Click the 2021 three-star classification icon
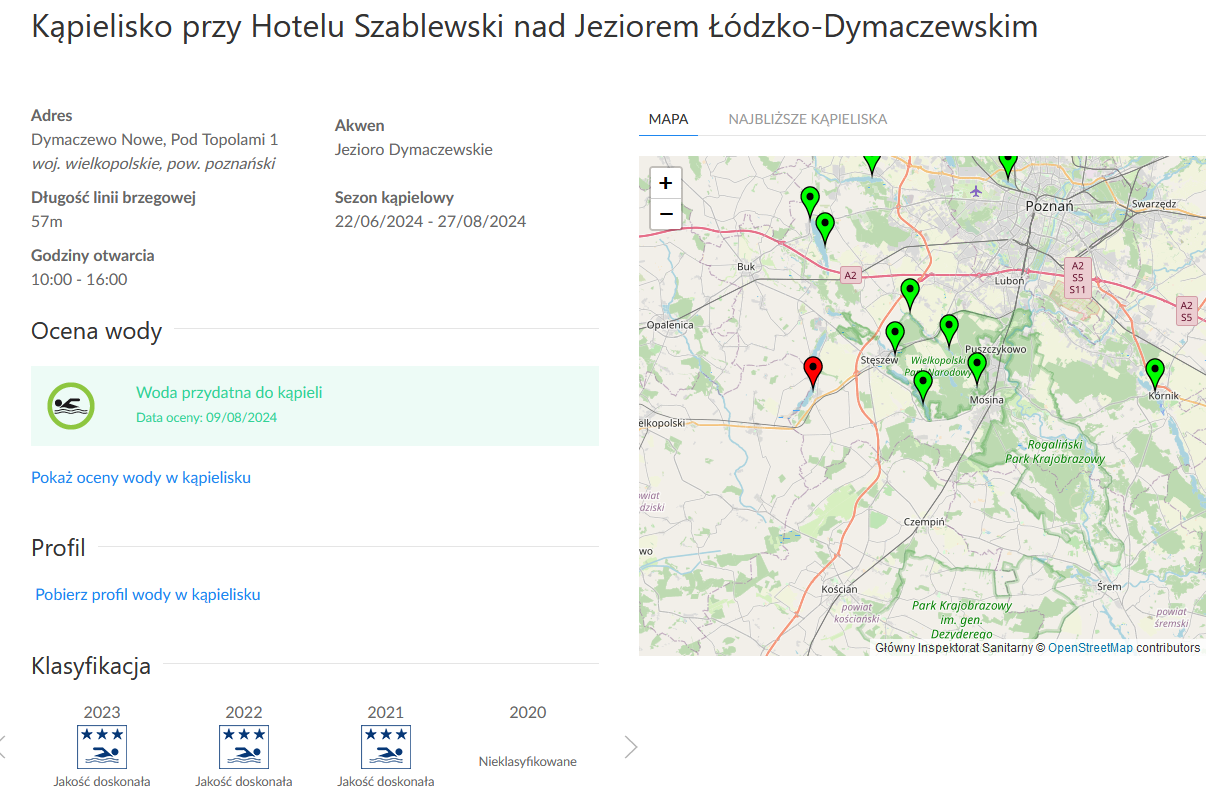Image resolution: width=1231 pixels, height=805 pixels. pyautogui.click(x=386, y=747)
